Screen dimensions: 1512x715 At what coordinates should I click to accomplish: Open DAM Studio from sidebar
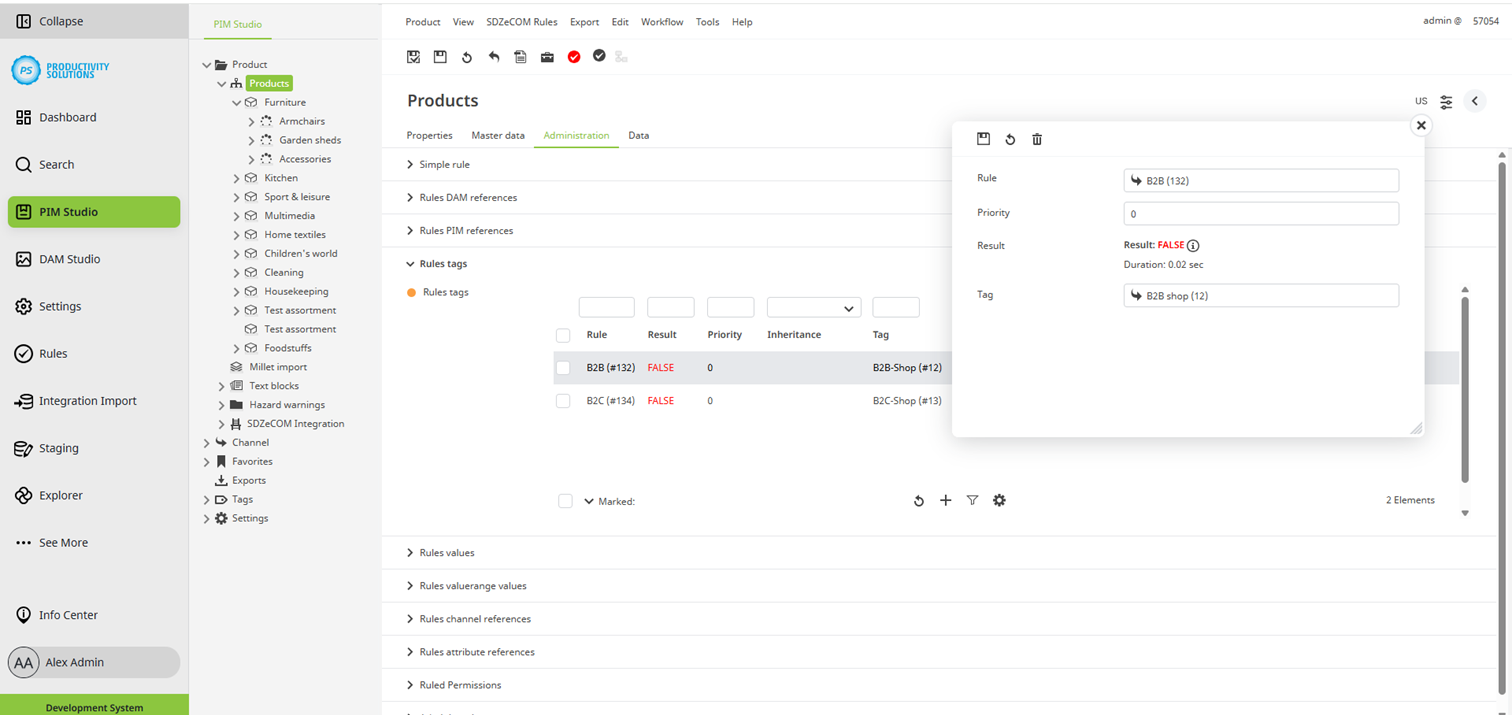pyautogui.click(x=69, y=259)
